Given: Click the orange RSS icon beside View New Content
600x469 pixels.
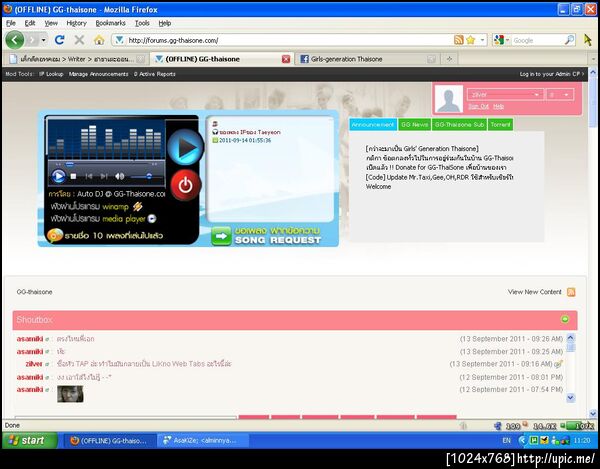Looking at the screenshot, I should (x=571, y=292).
